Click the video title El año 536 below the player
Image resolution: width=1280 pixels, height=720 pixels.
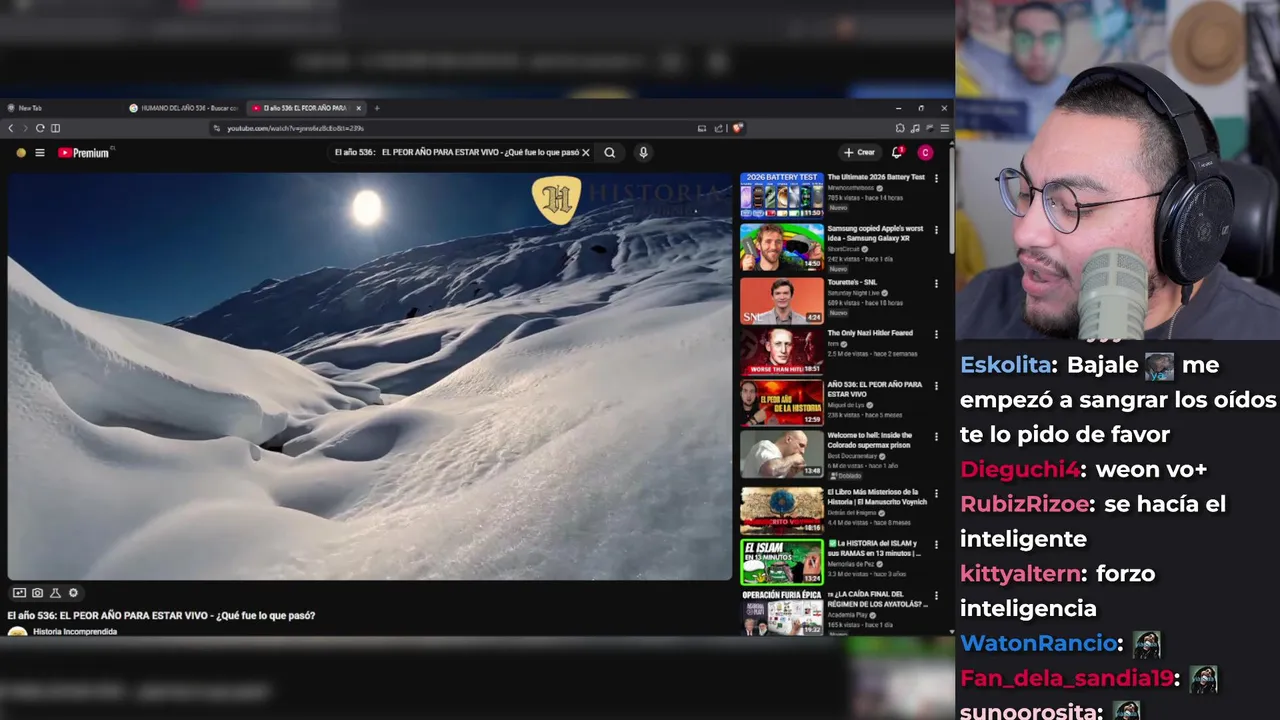click(161, 616)
